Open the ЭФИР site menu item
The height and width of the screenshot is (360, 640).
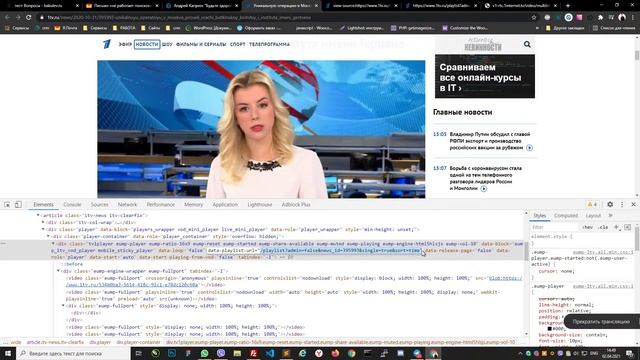tap(125, 44)
